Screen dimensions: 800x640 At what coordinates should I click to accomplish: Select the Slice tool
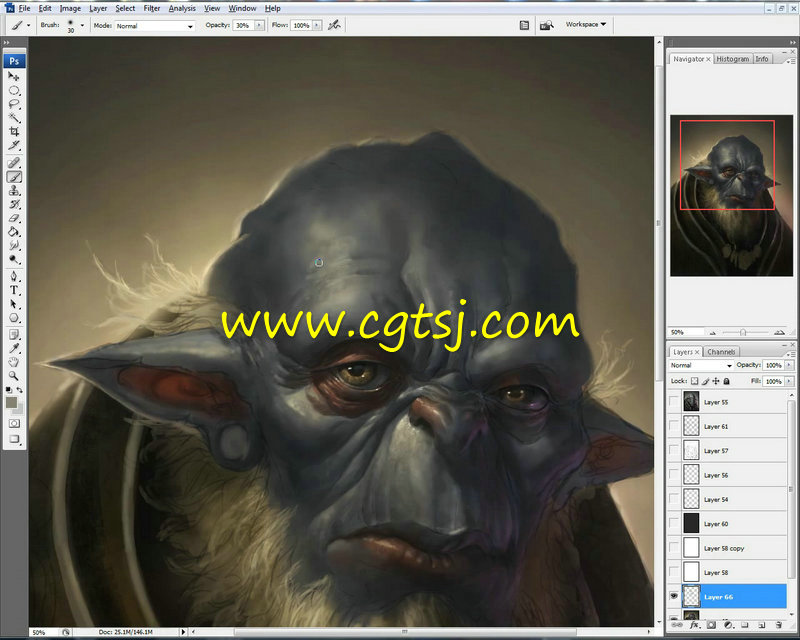[x=14, y=145]
